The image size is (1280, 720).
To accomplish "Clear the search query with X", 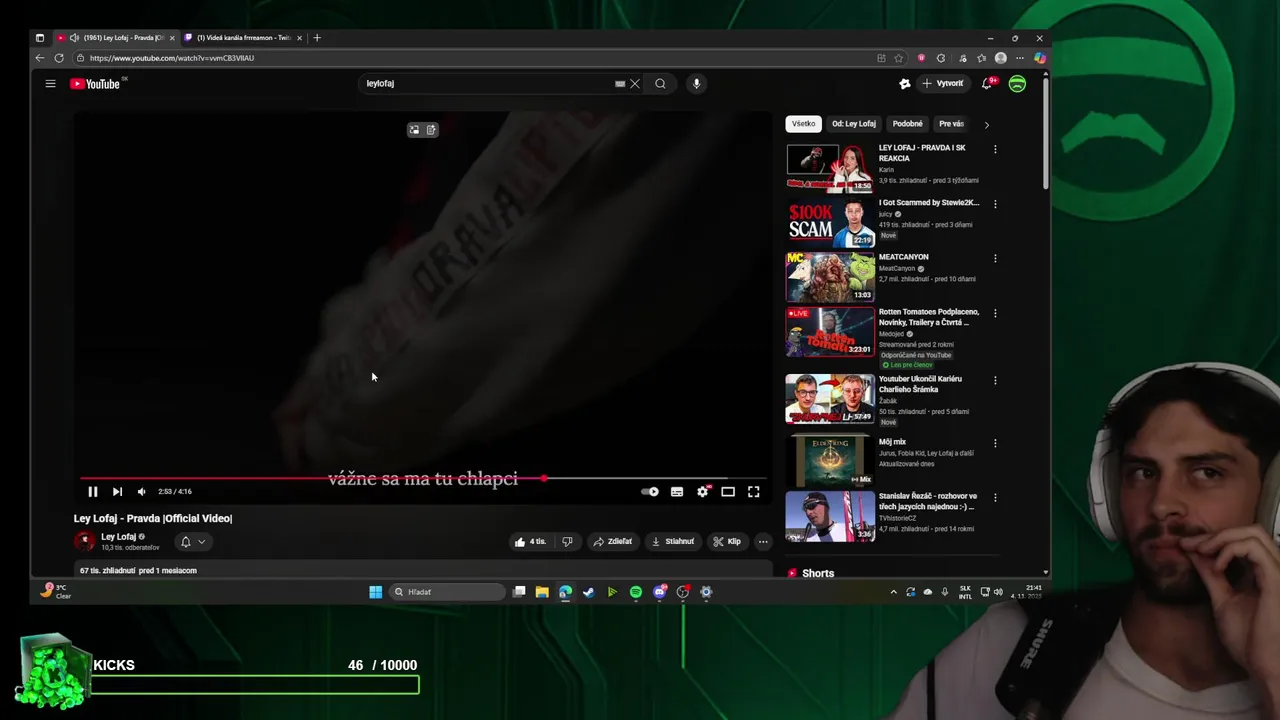I will click(x=634, y=84).
